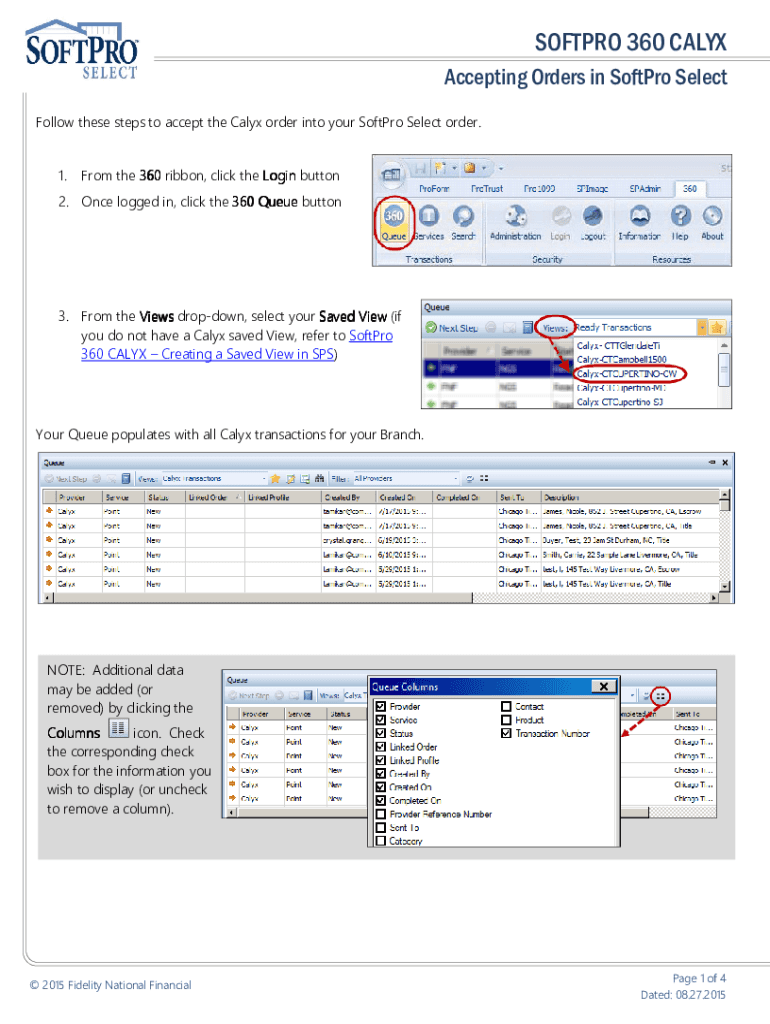
Task: Click the Search icon in Transactions group
Action: [x=463, y=219]
